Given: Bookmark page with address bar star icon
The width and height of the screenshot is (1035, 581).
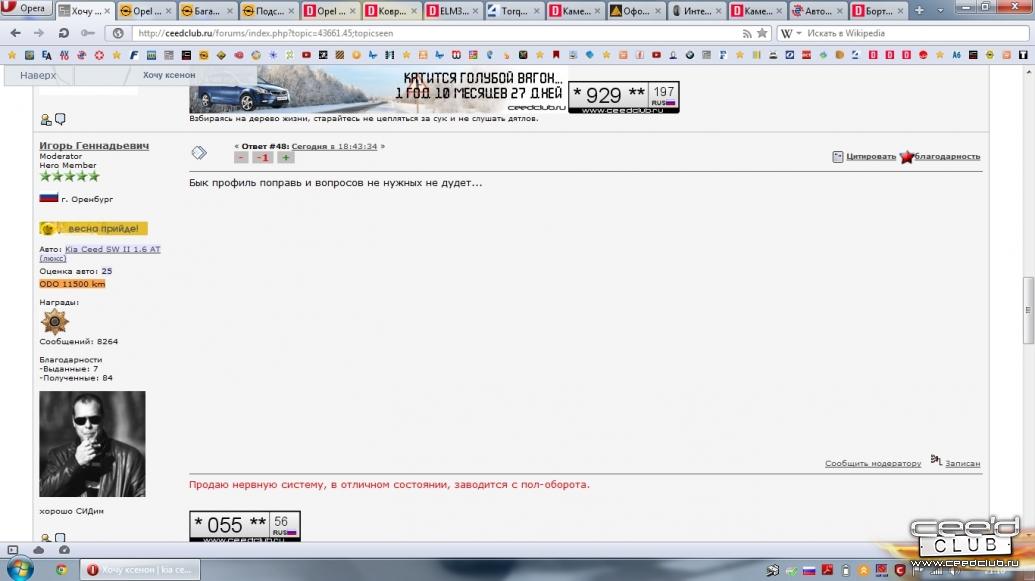Looking at the screenshot, I should (x=762, y=33).
